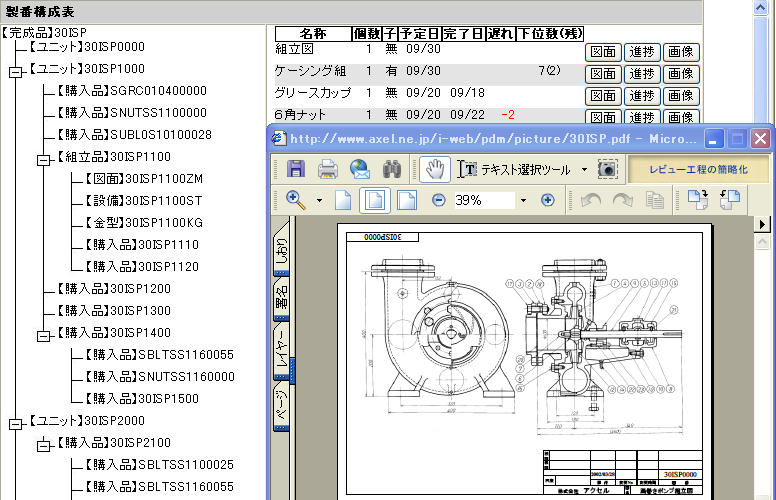Collapse the 【ユニット】30ISP1000 node

(x=16, y=72)
